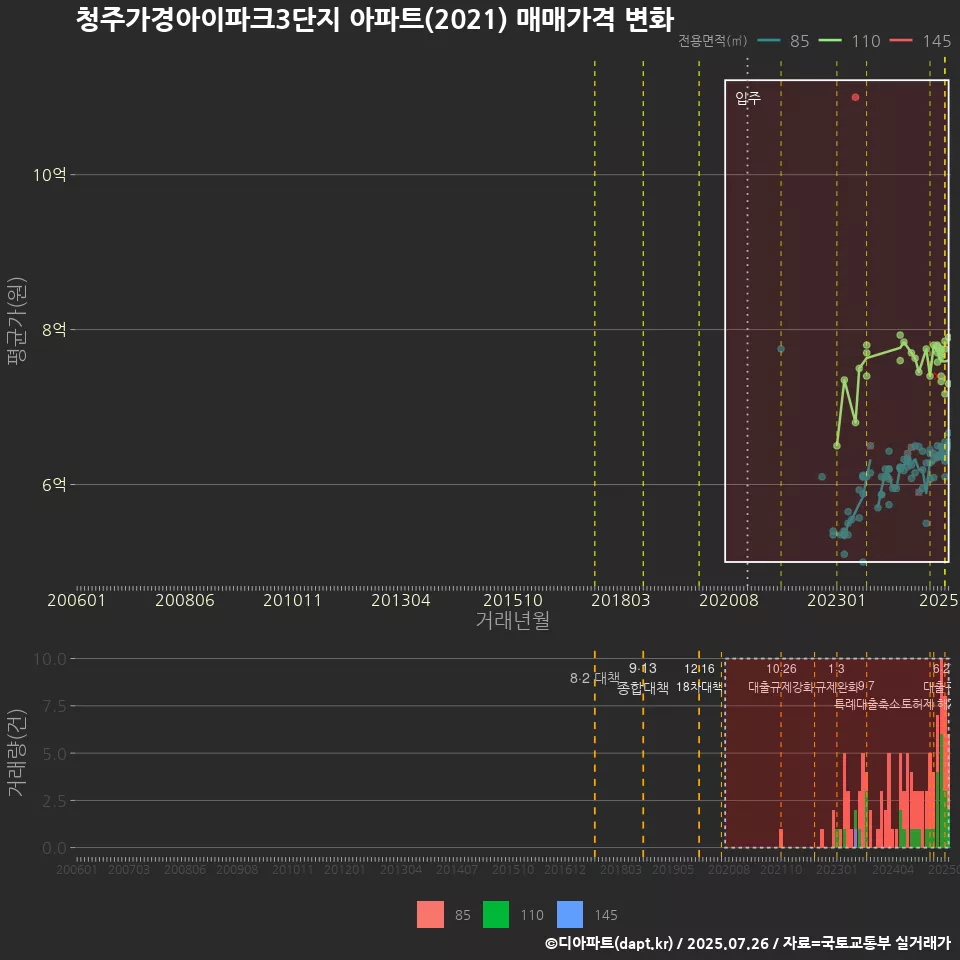960x960 pixels.
Task: Click the '거래량(건)' volume axis title
Action: tap(17, 753)
